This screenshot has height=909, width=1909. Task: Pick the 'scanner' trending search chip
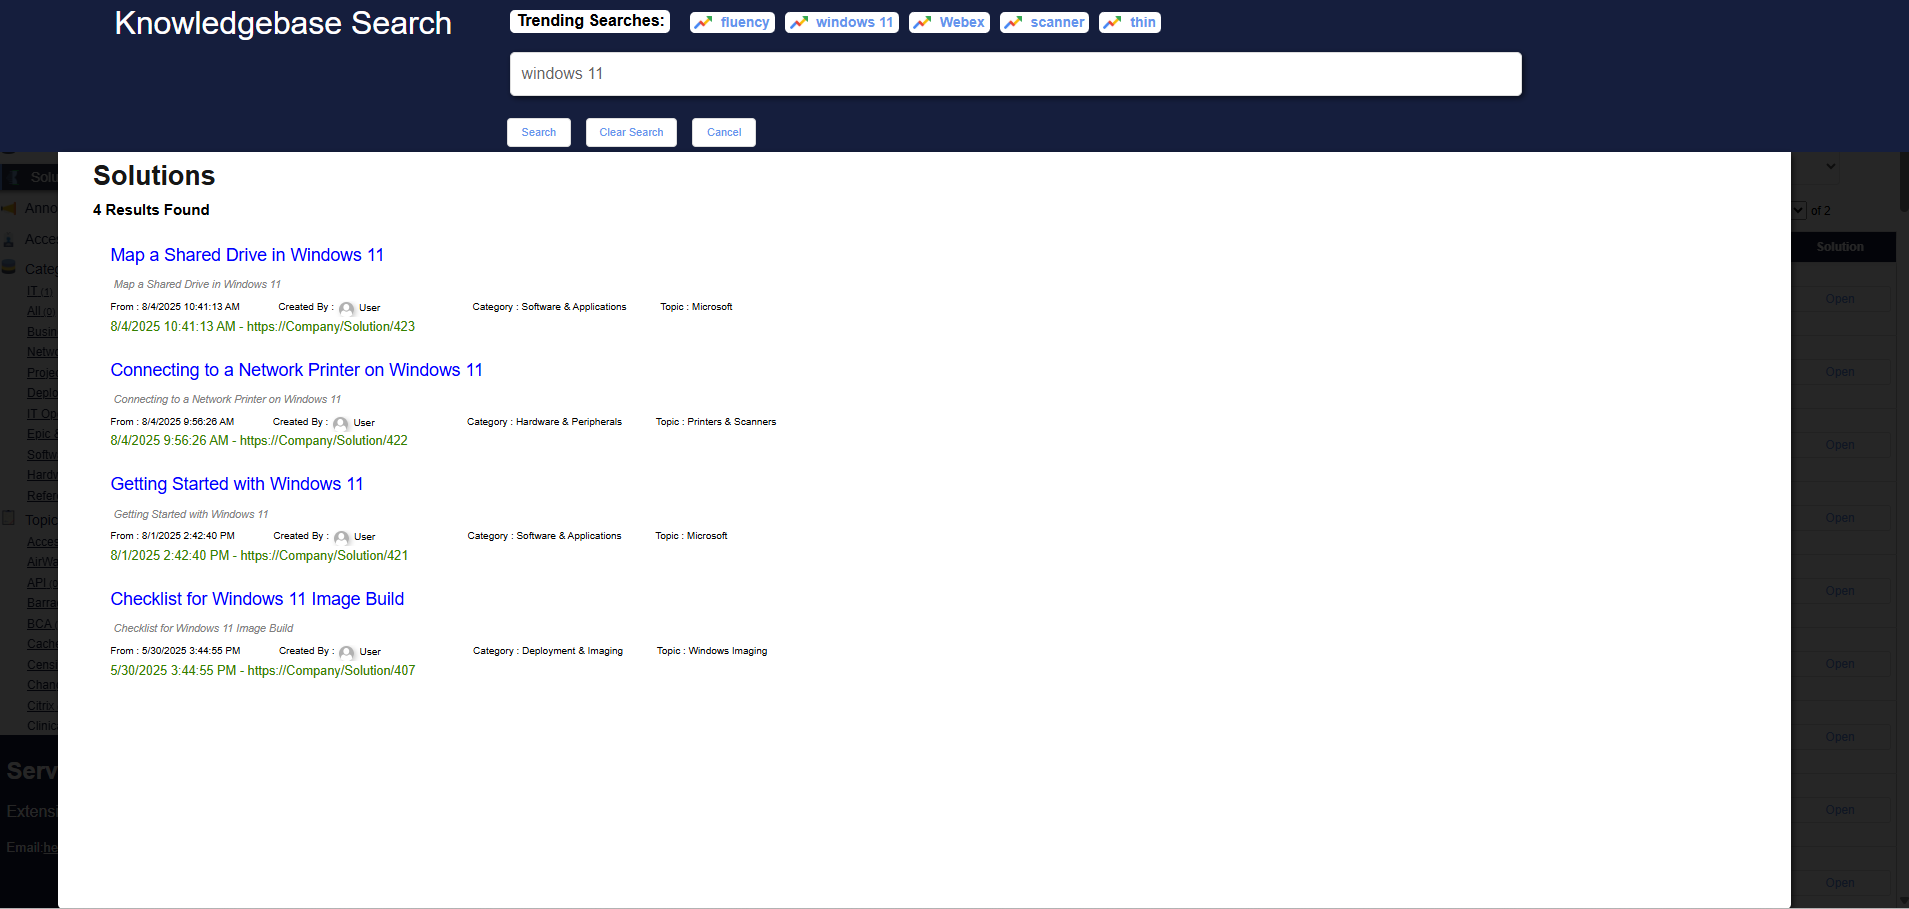coord(1044,22)
